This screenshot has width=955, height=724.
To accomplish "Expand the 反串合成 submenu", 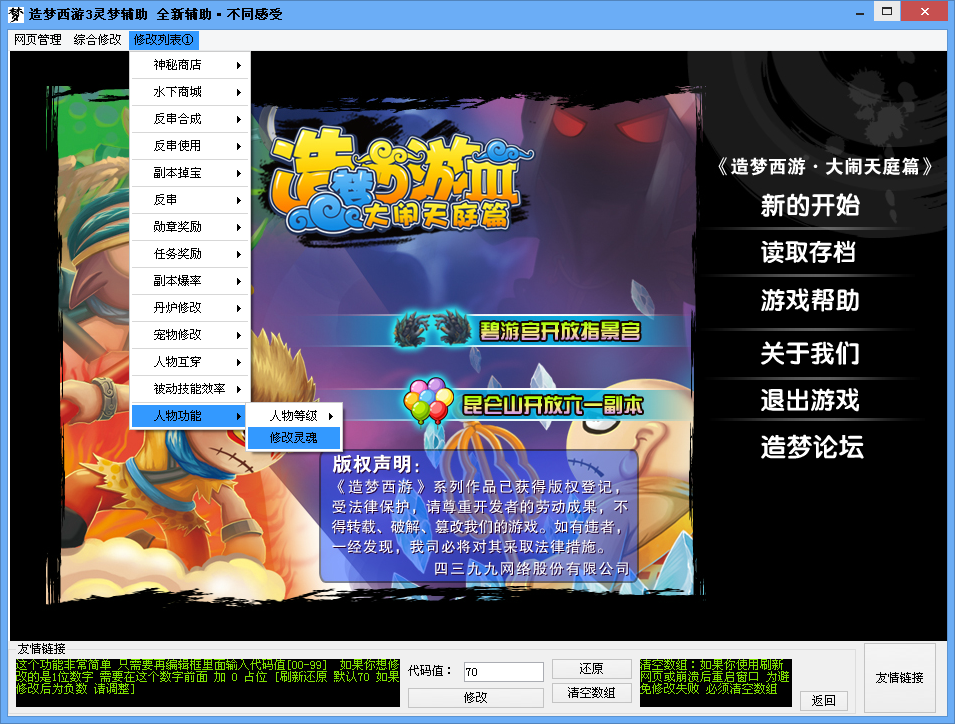I will (190, 119).
